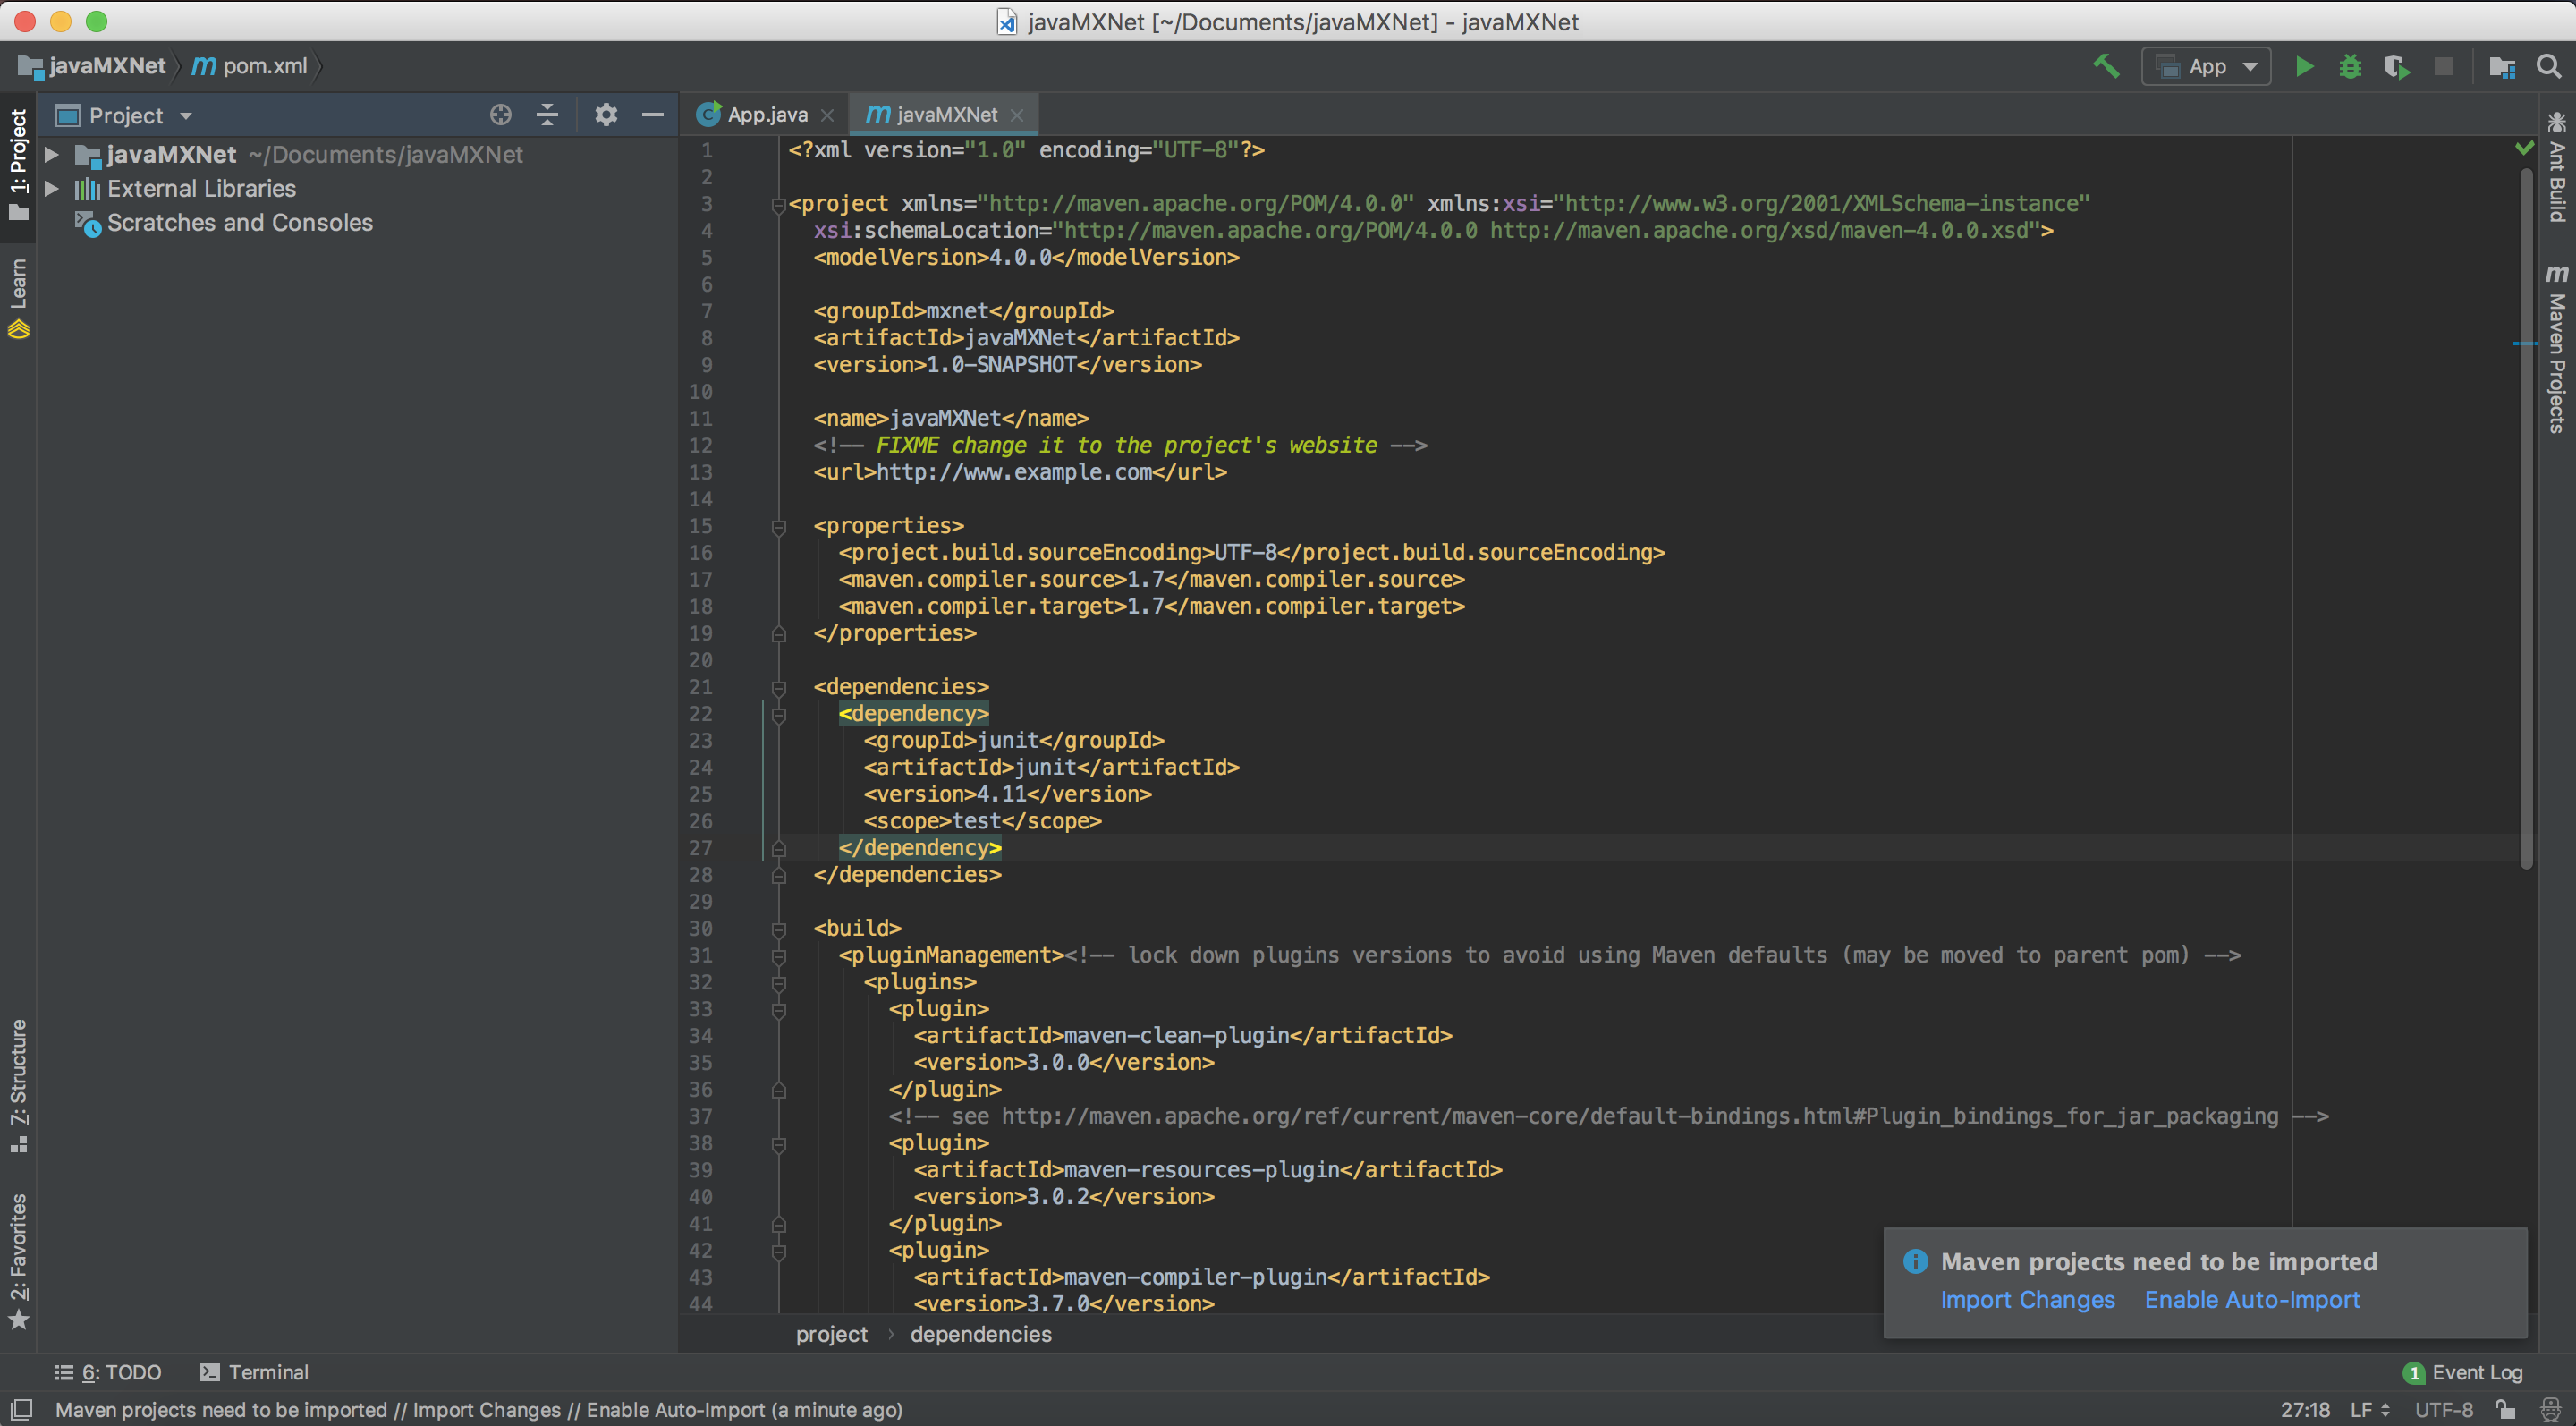The height and width of the screenshot is (1426, 2576).
Task: Switch to the App.java editor tab
Action: 765,115
